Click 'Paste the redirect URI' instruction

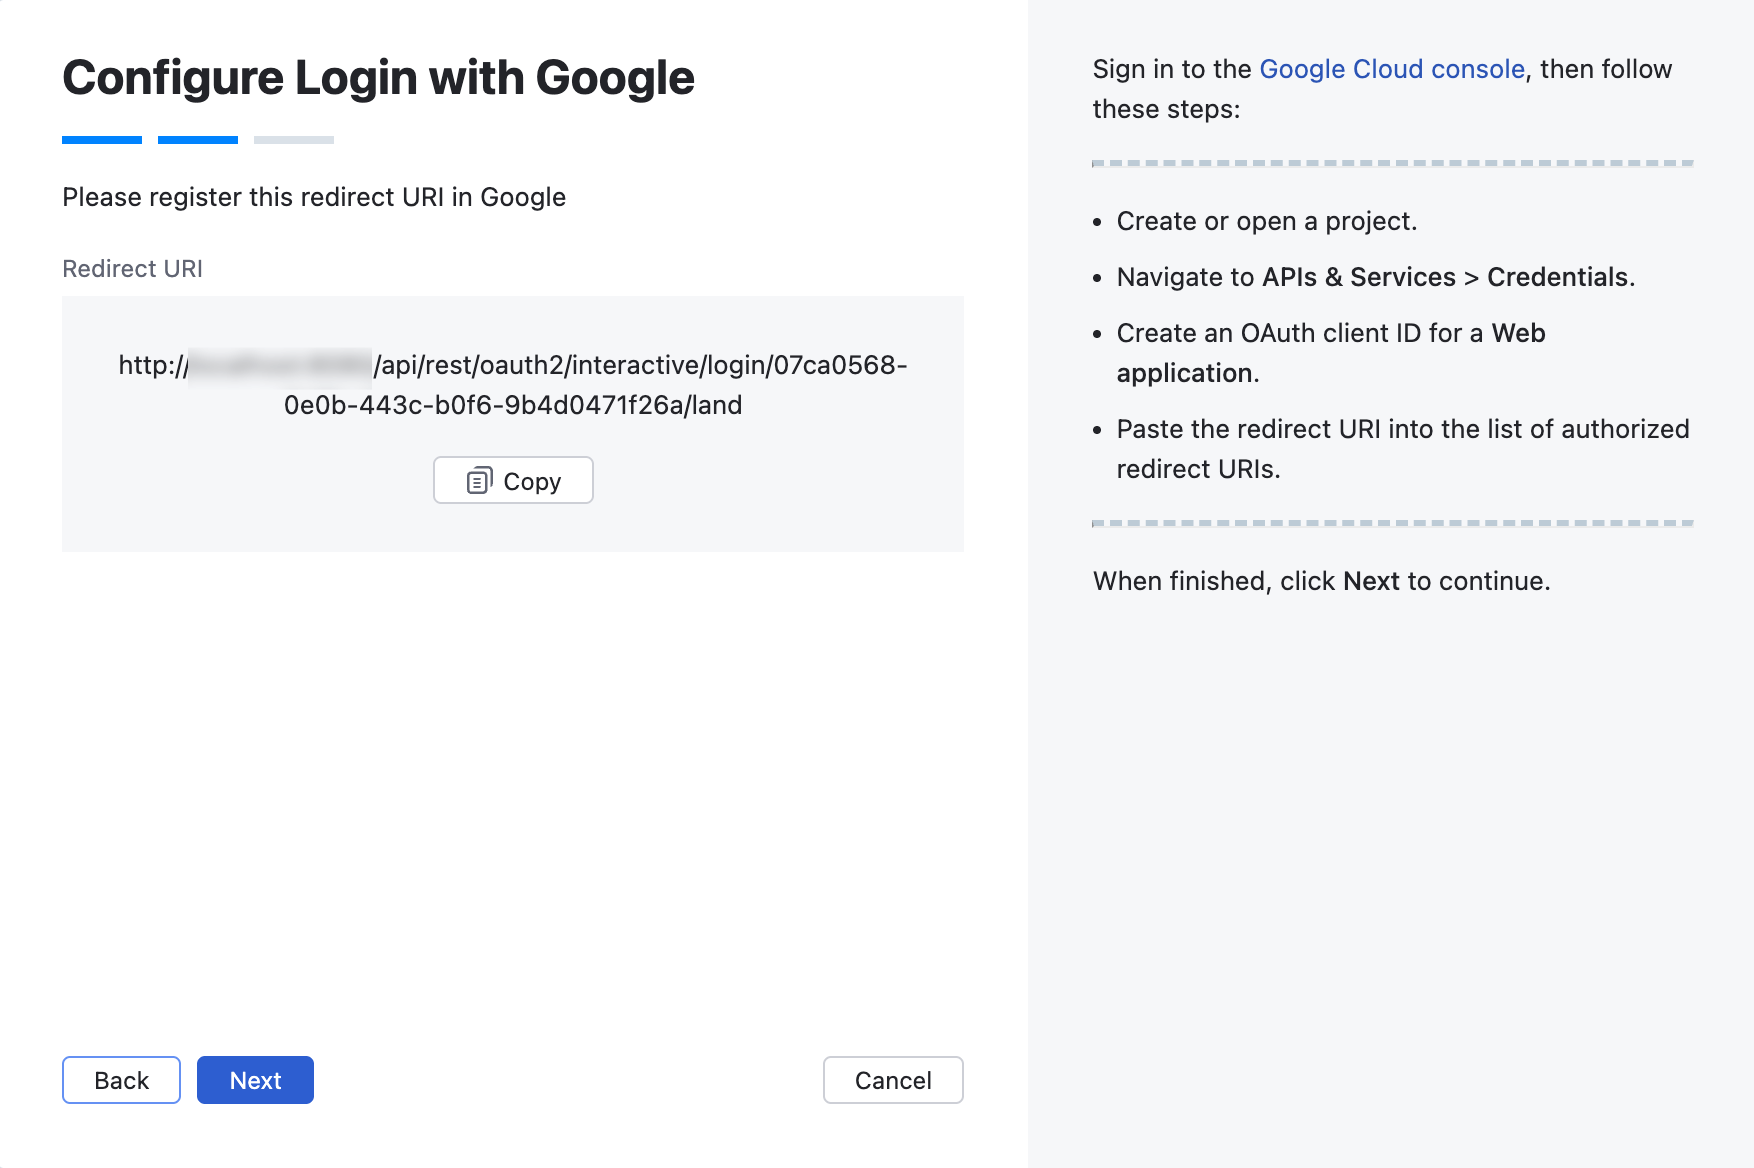1403,449
